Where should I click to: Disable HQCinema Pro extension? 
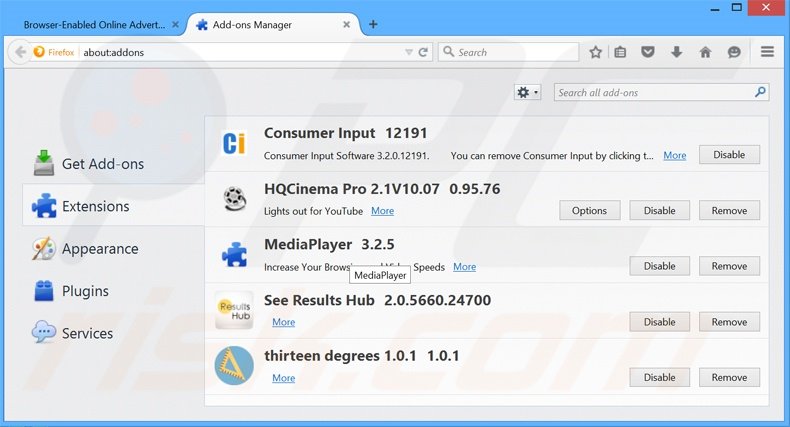[x=660, y=210]
